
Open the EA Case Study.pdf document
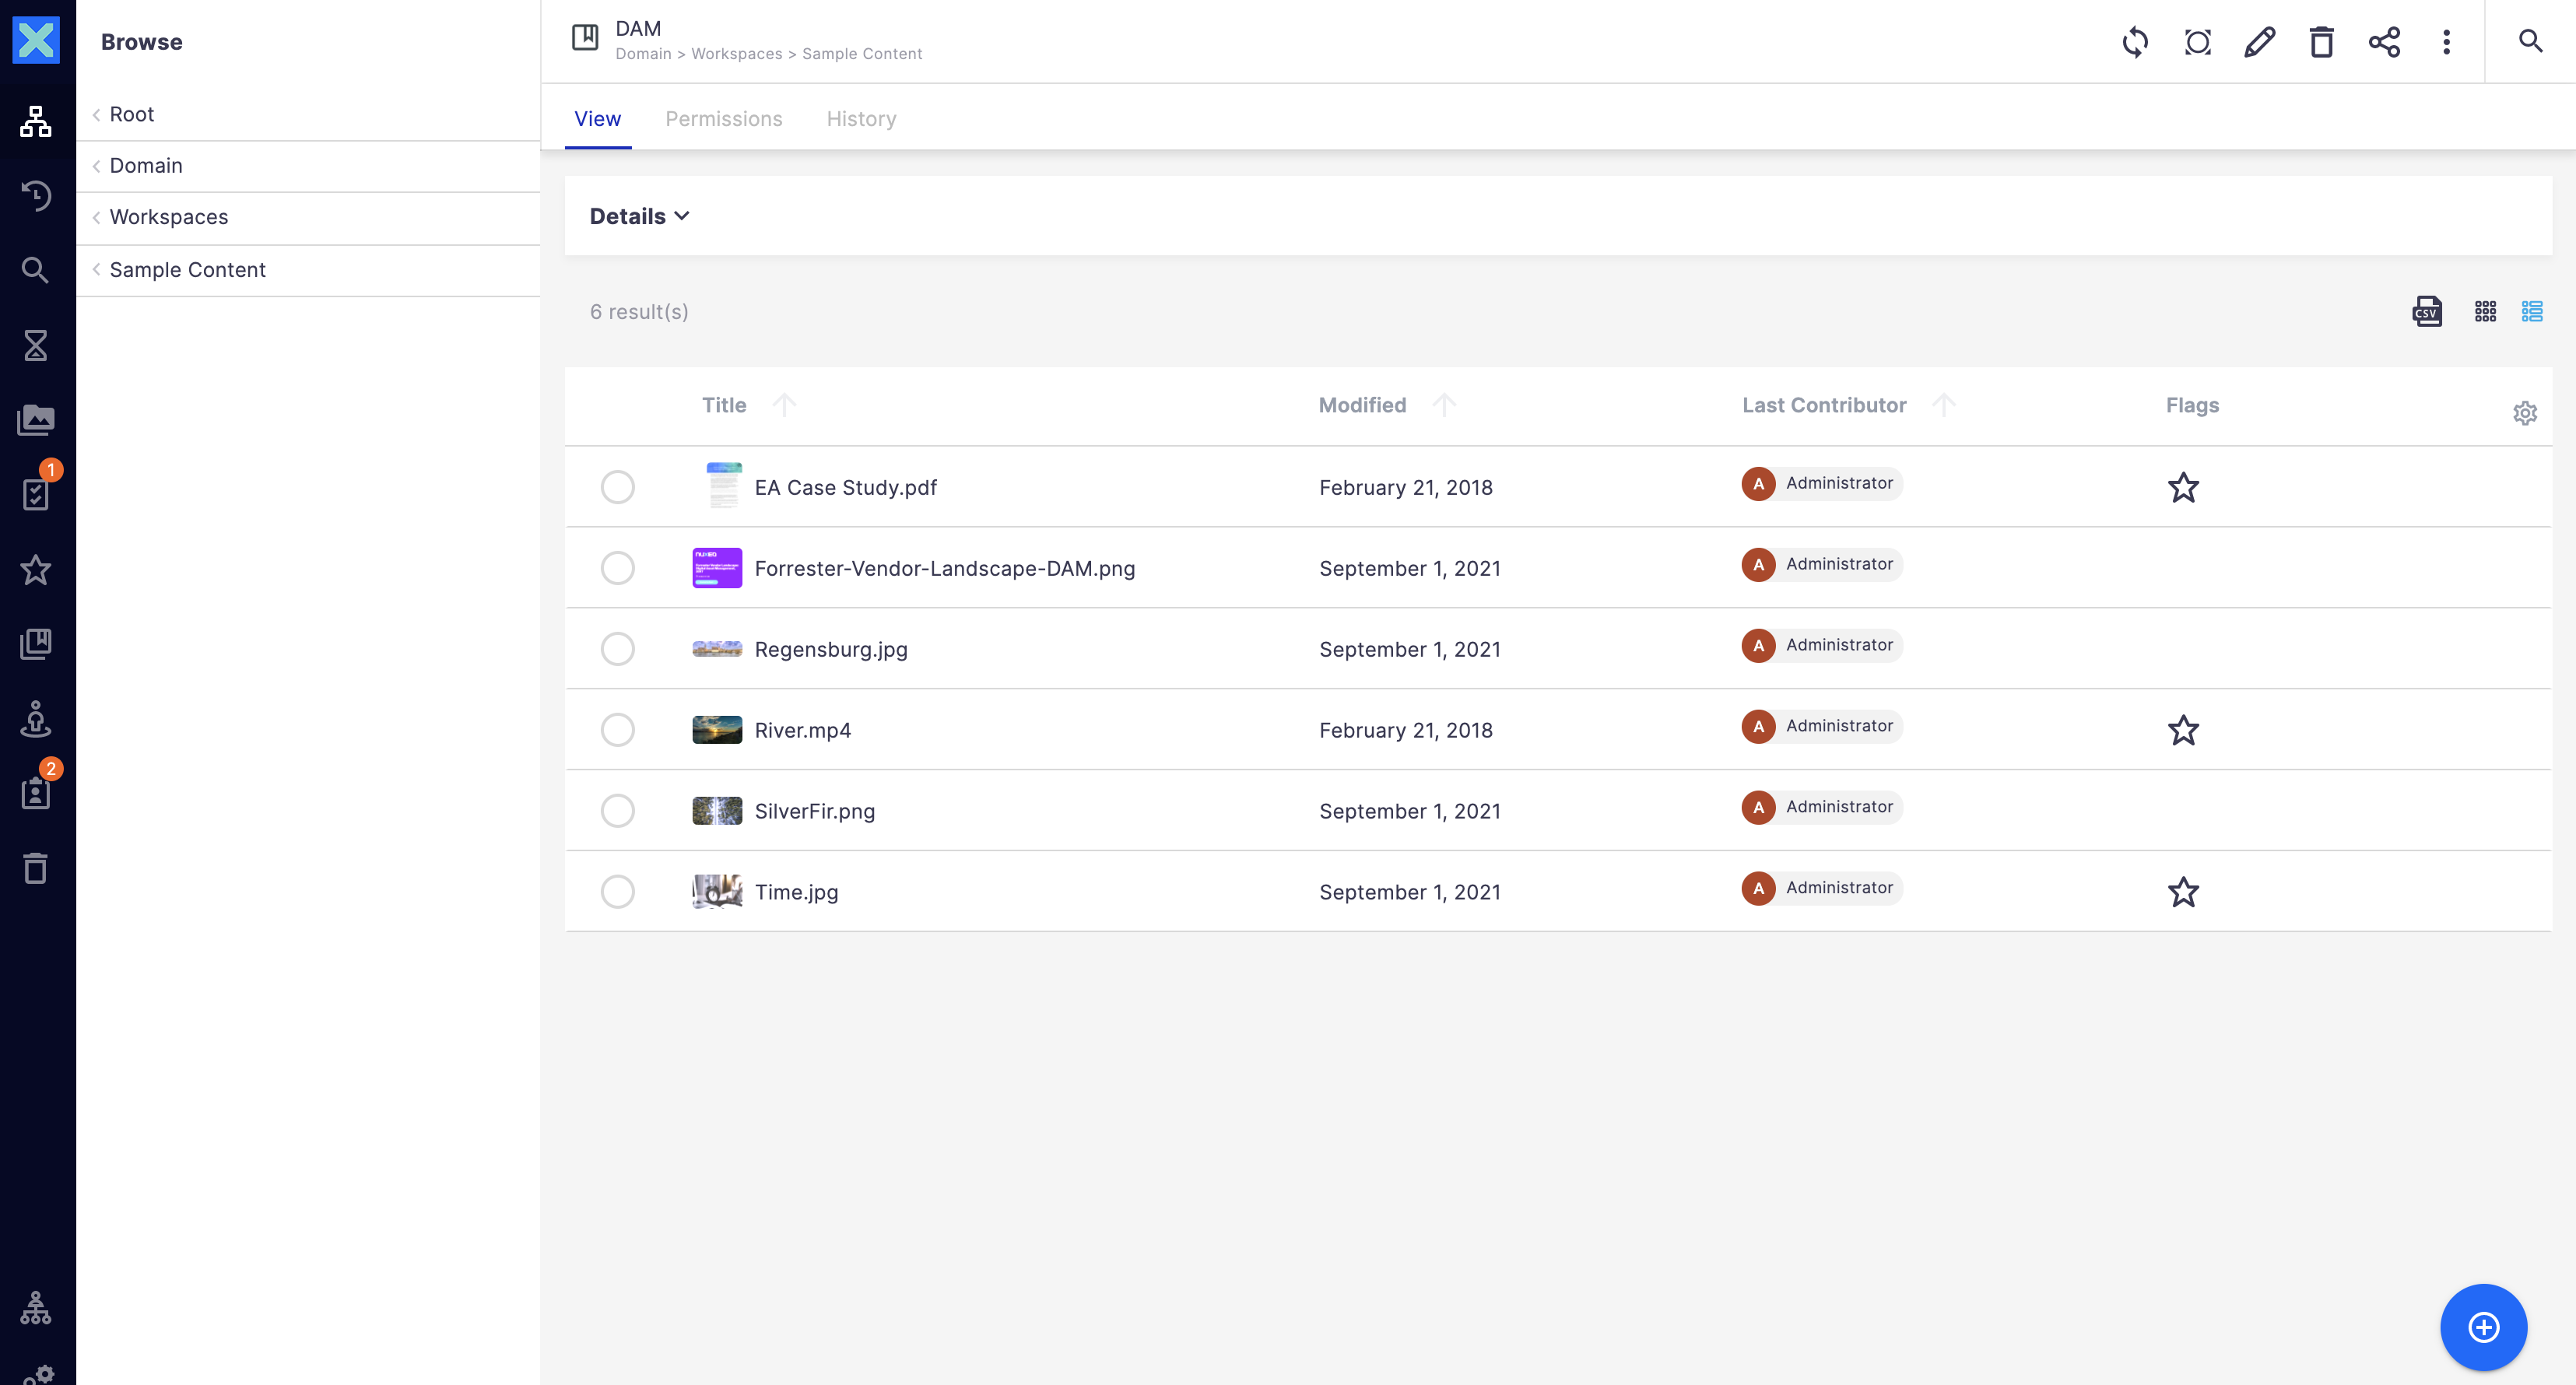click(x=846, y=487)
